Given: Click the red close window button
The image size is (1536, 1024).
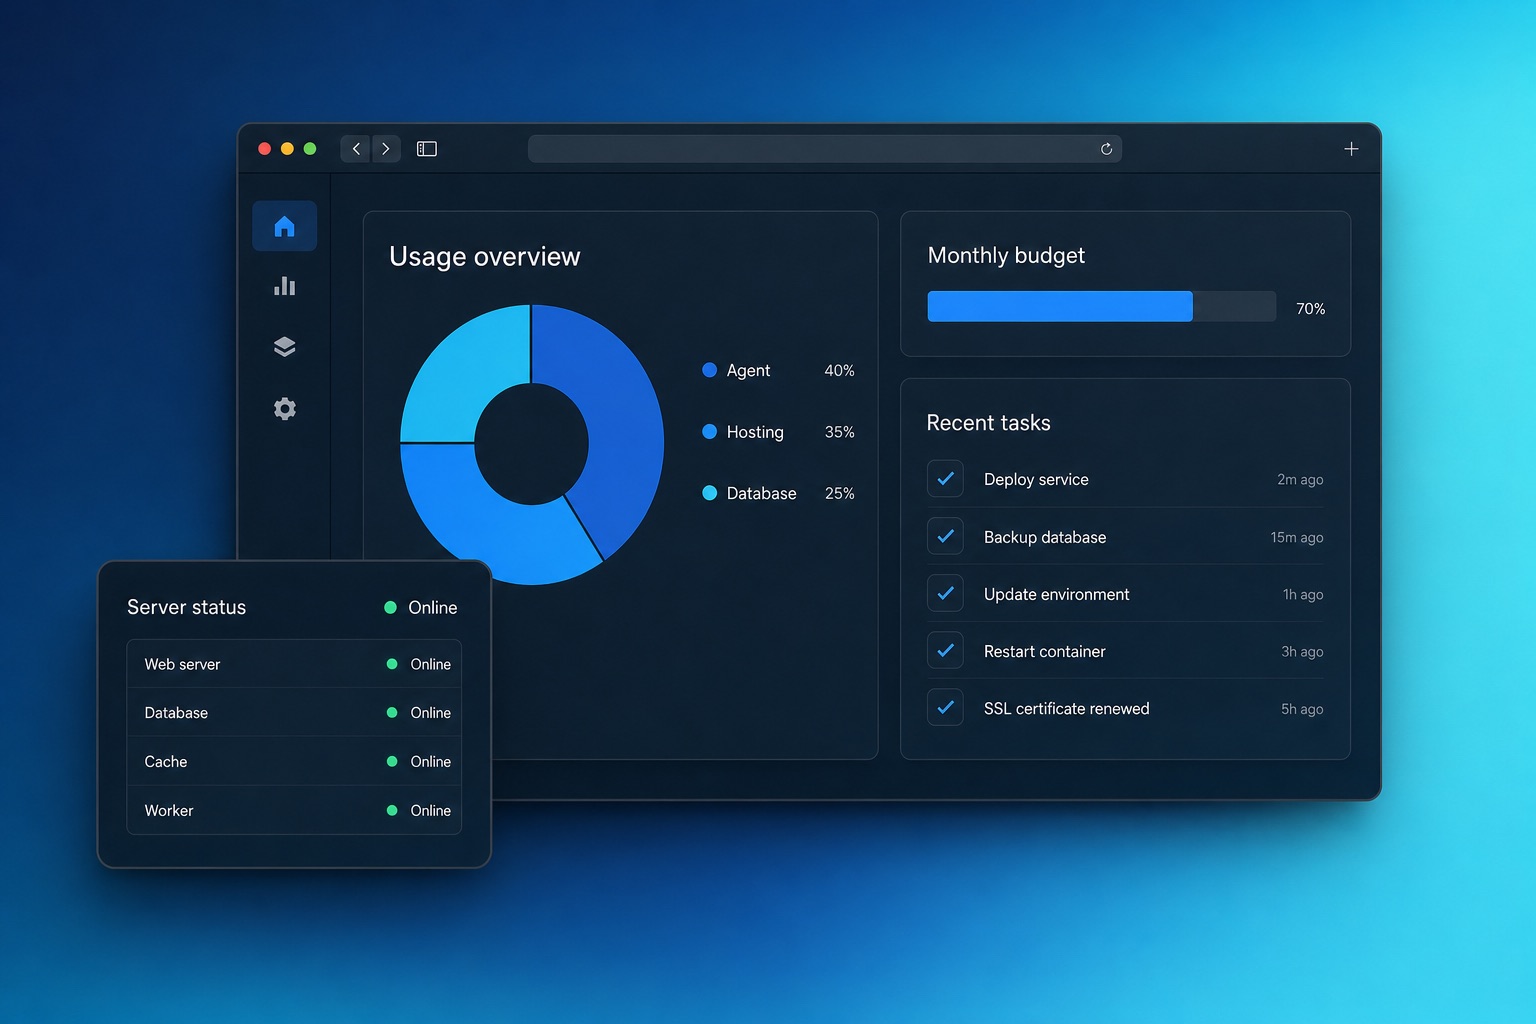Looking at the screenshot, I should pyautogui.click(x=265, y=149).
